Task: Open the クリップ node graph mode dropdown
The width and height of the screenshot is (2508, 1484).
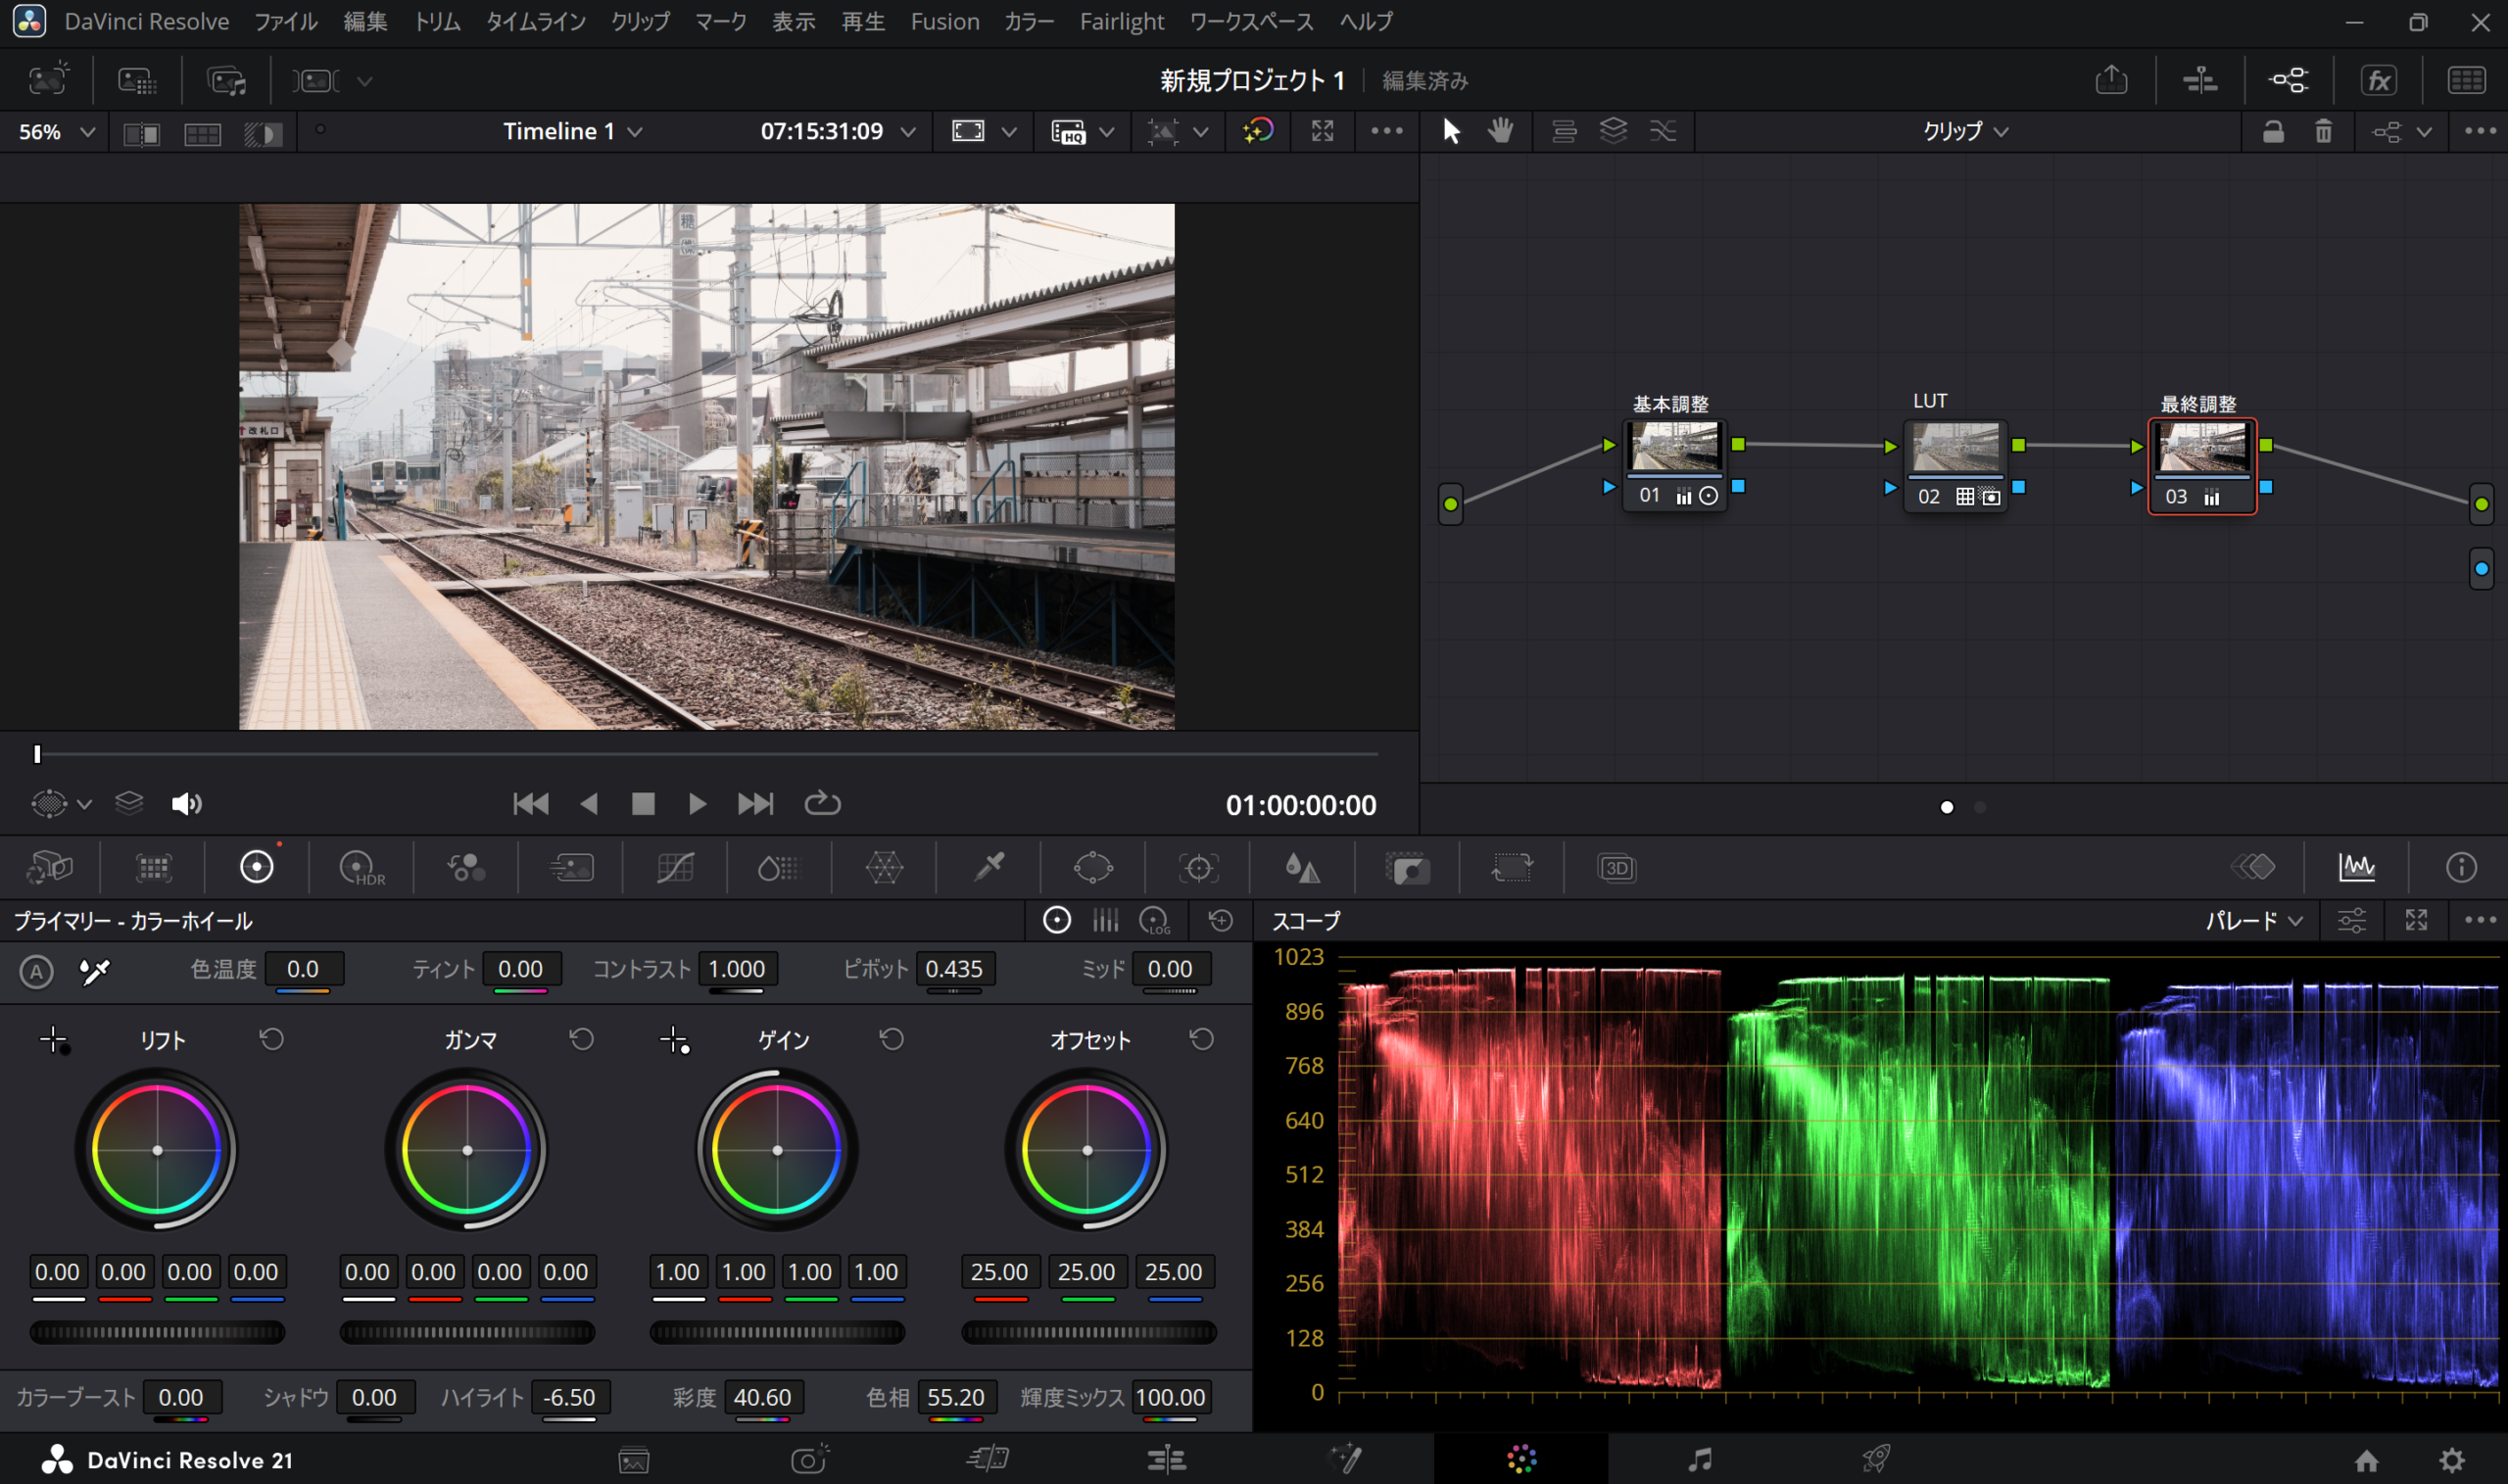Action: click(1965, 131)
